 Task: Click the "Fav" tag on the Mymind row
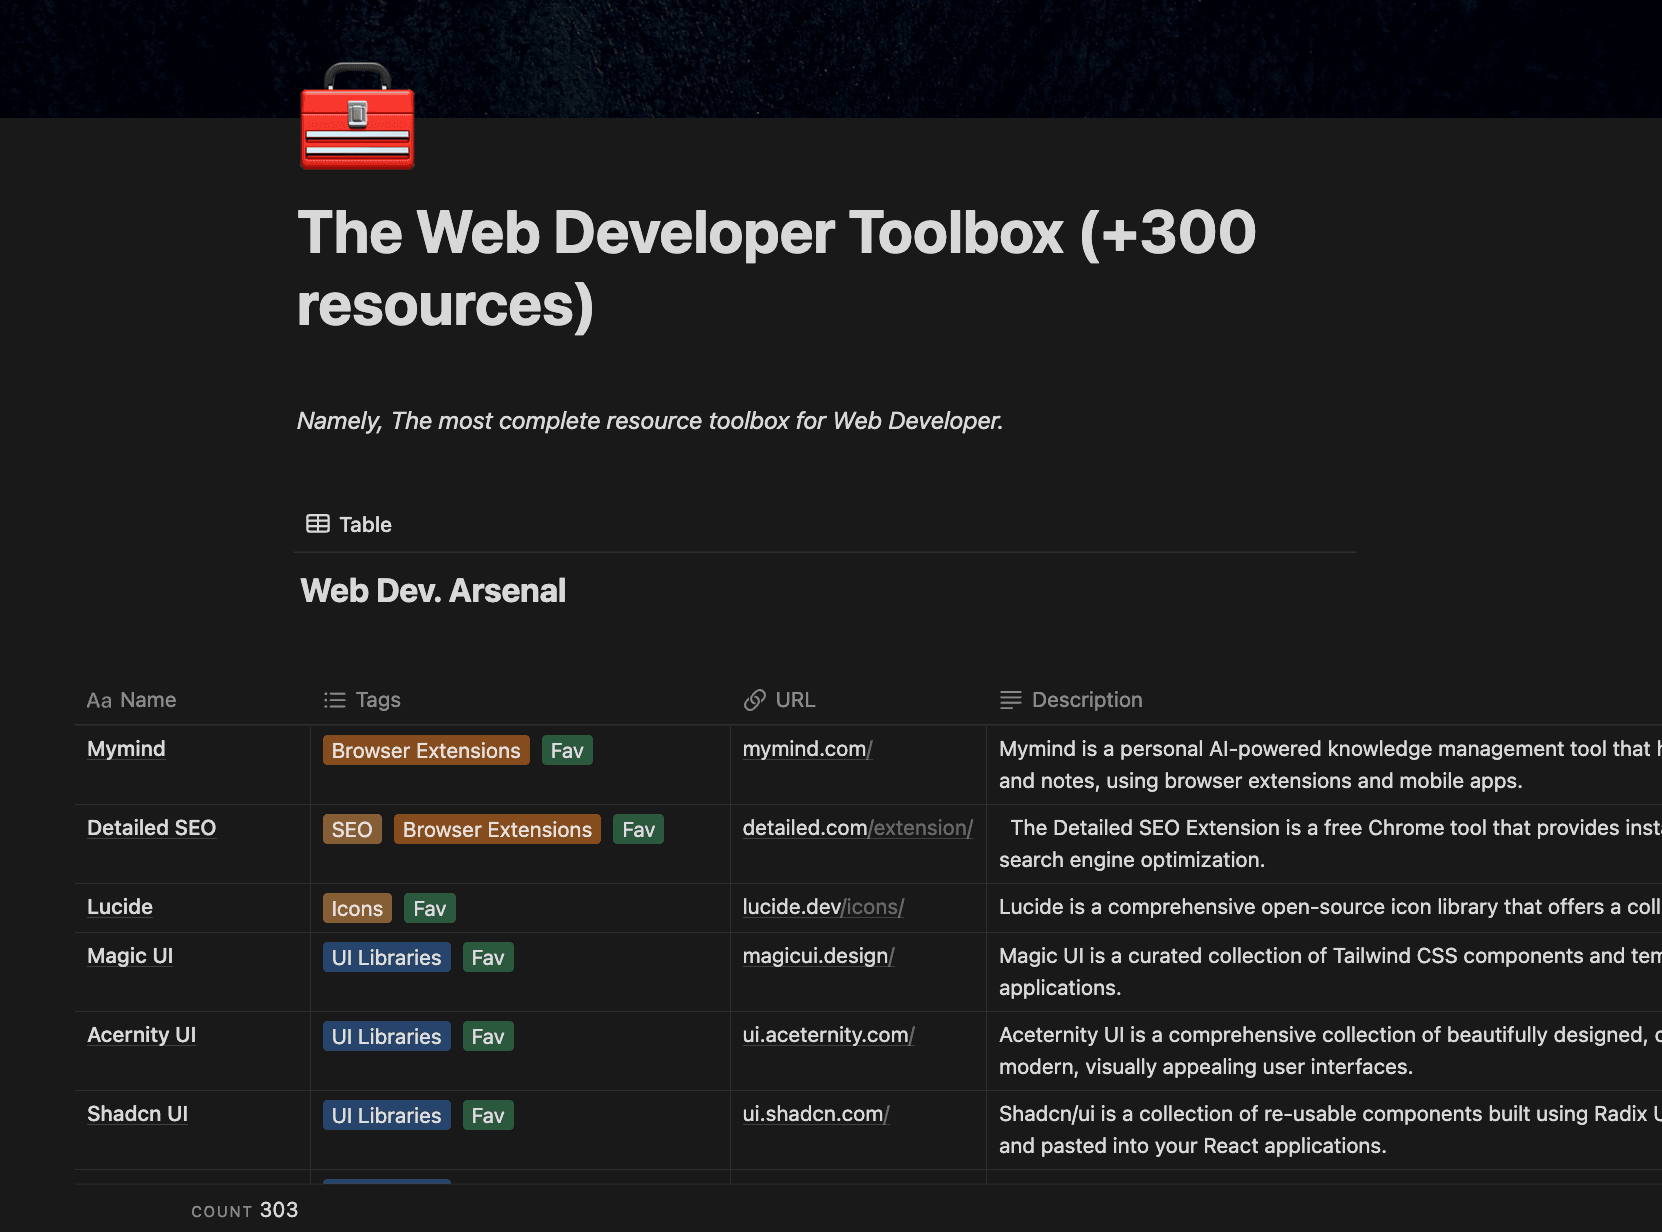click(567, 750)
